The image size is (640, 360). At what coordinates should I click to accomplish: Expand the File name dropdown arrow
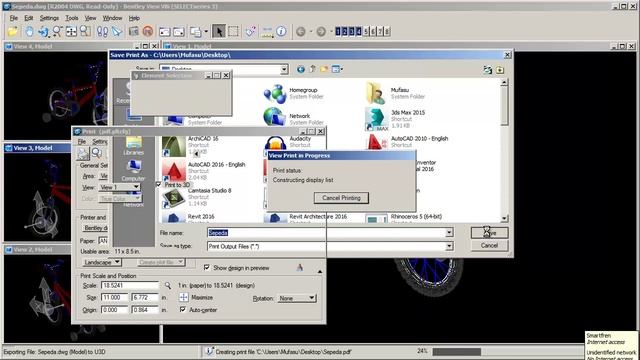point(449,233)
